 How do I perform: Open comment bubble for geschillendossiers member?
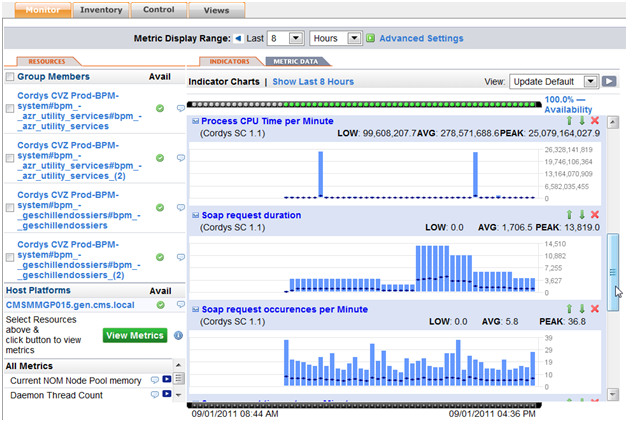(181, 207)
